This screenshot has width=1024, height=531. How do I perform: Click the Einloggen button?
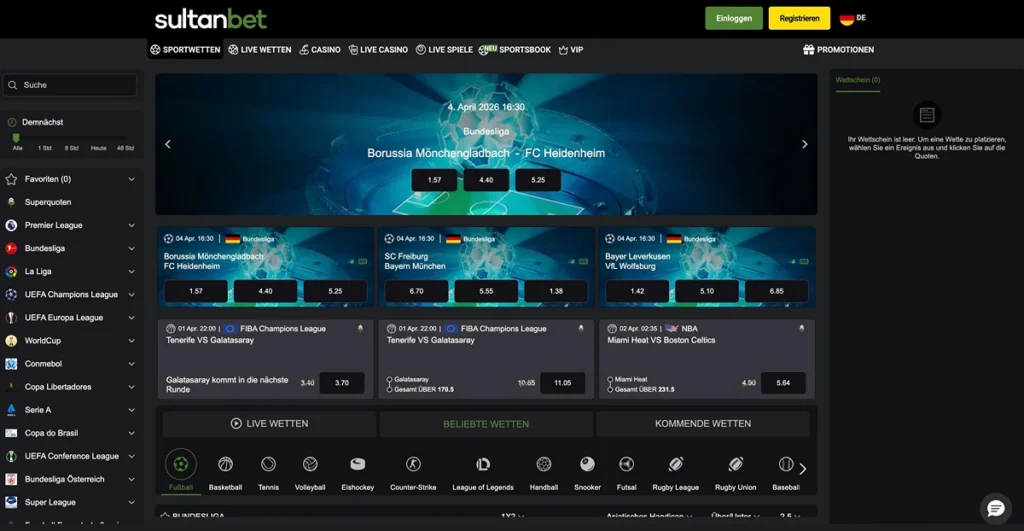[x=733, y=18]
